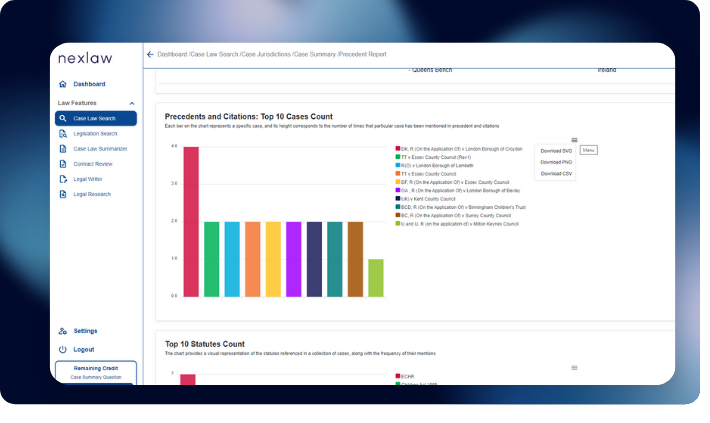Click Logout in the sidebar
The width and height of the screenshot is (710, 423).
tap(84, 350)
